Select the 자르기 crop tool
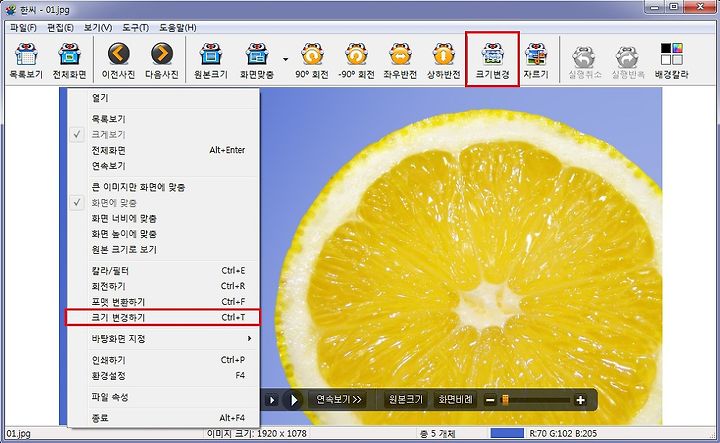The image size is (720, 443). click(536, 61)
